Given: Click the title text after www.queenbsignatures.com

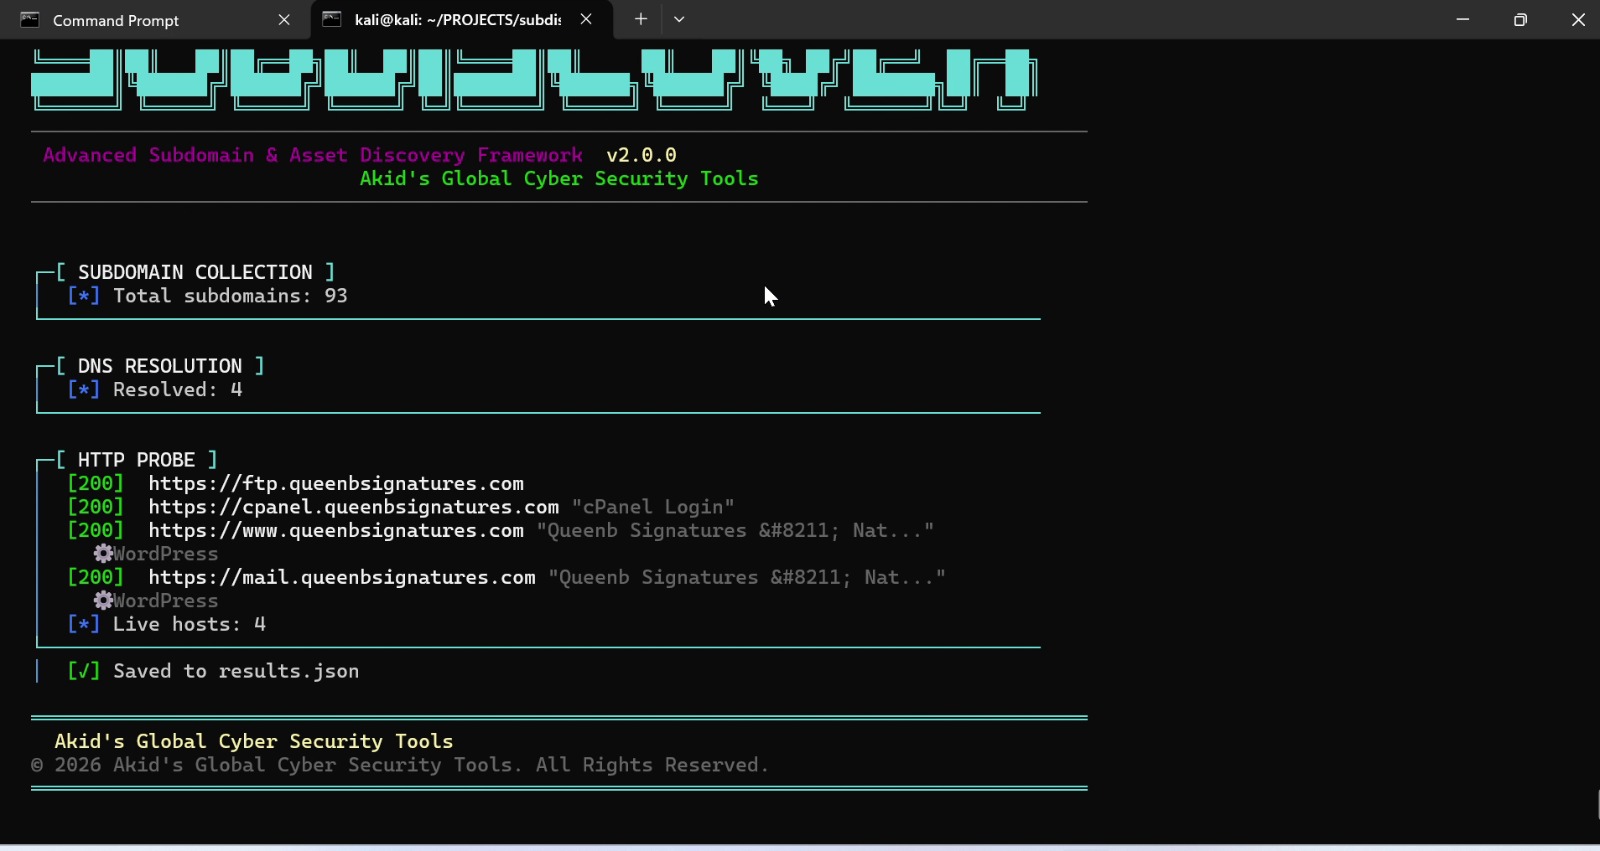Looking at the screenshot, I should [735, 531].
